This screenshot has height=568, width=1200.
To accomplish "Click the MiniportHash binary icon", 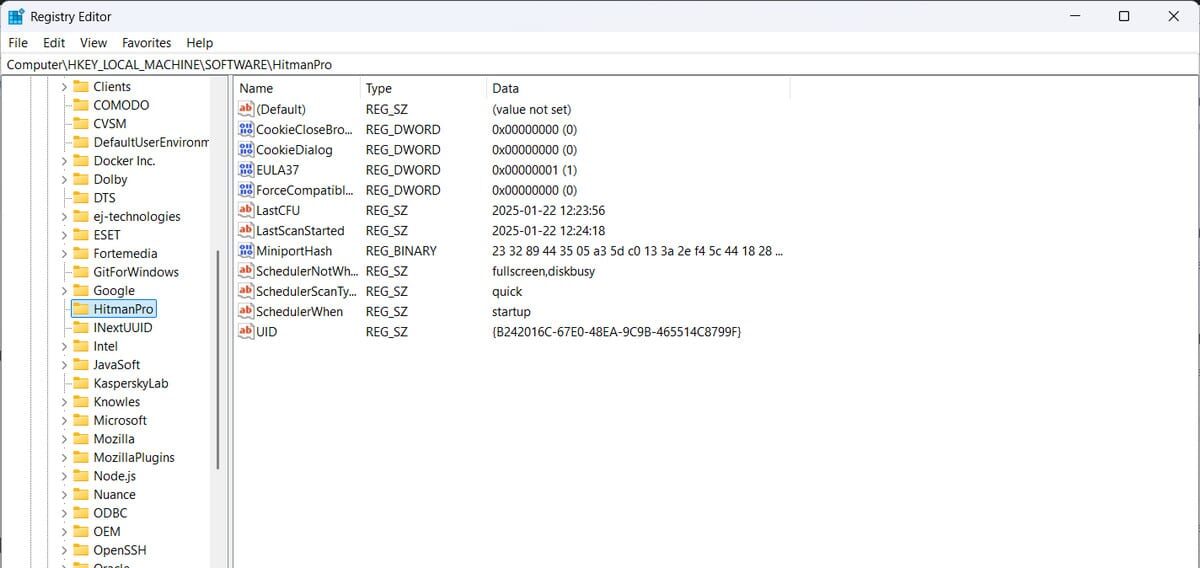I will click(247, 251).
